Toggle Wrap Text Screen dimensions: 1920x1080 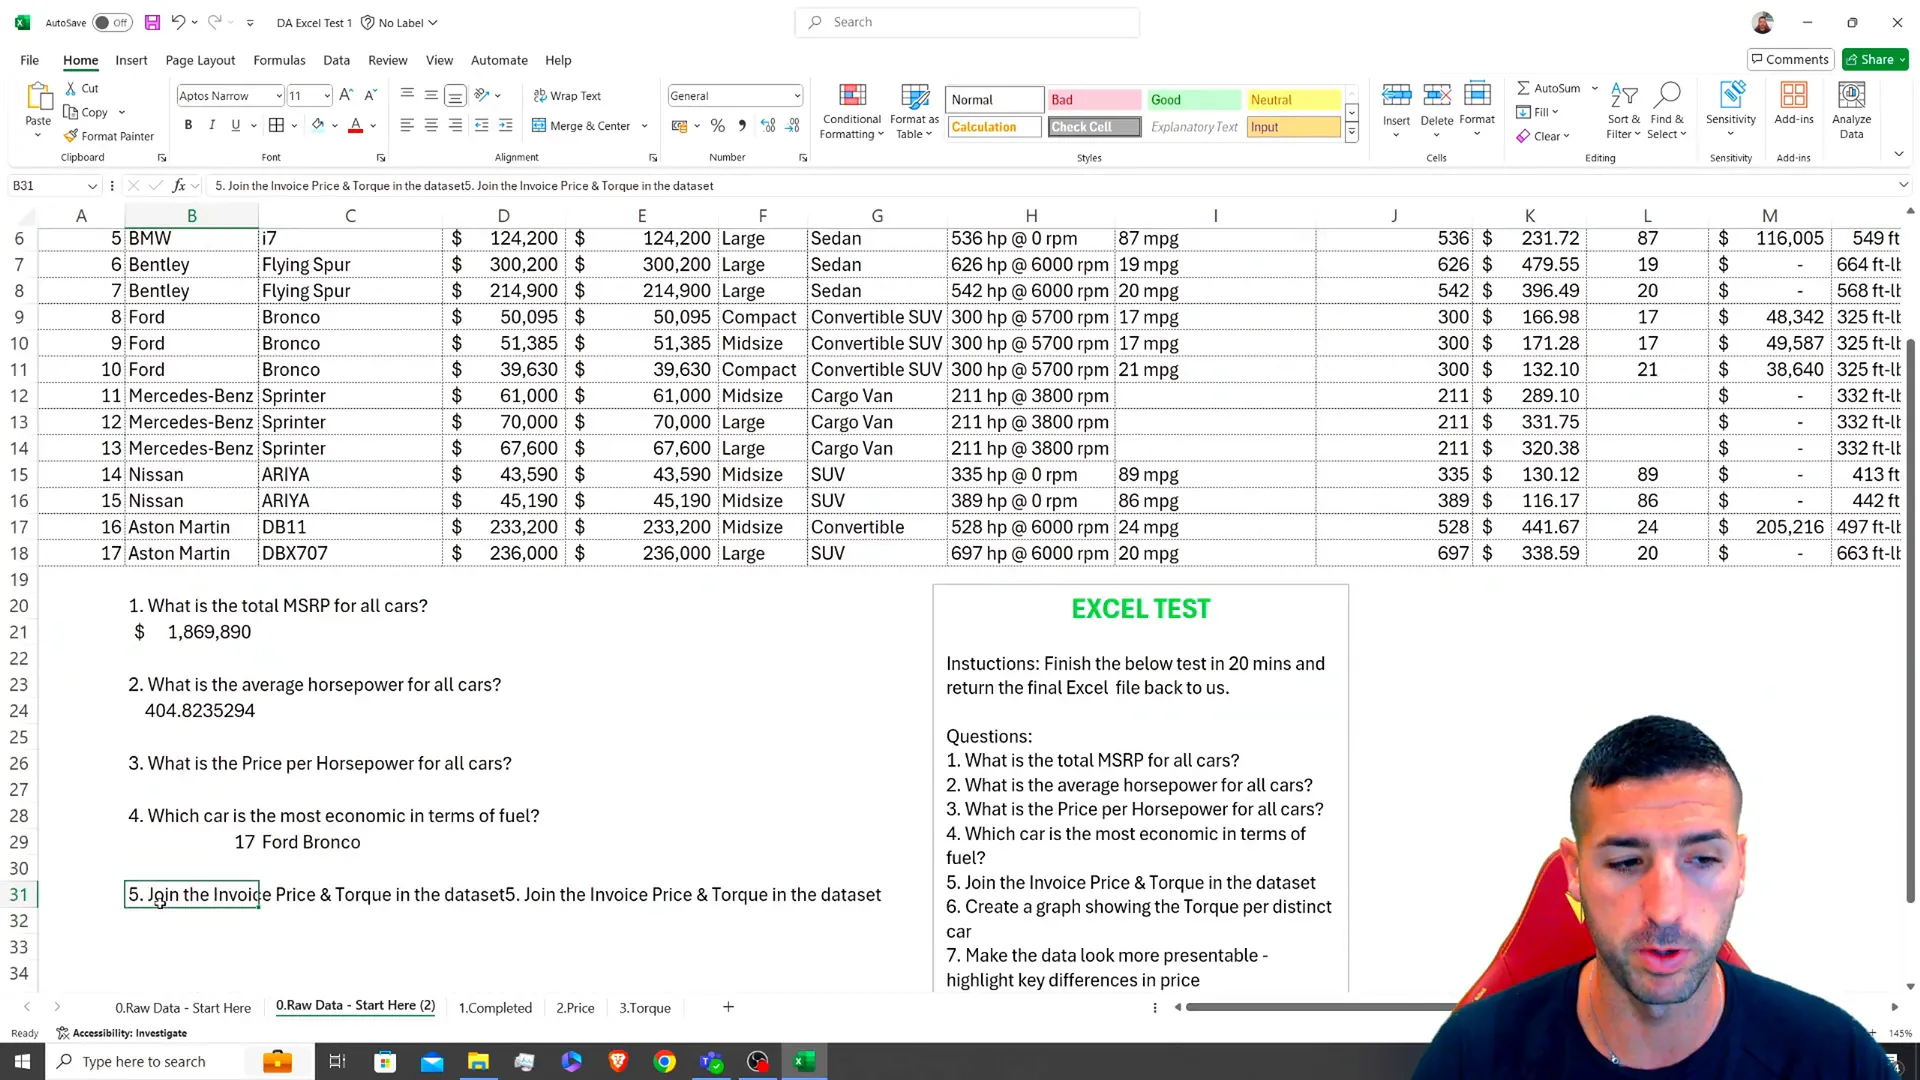coord(567,96)
